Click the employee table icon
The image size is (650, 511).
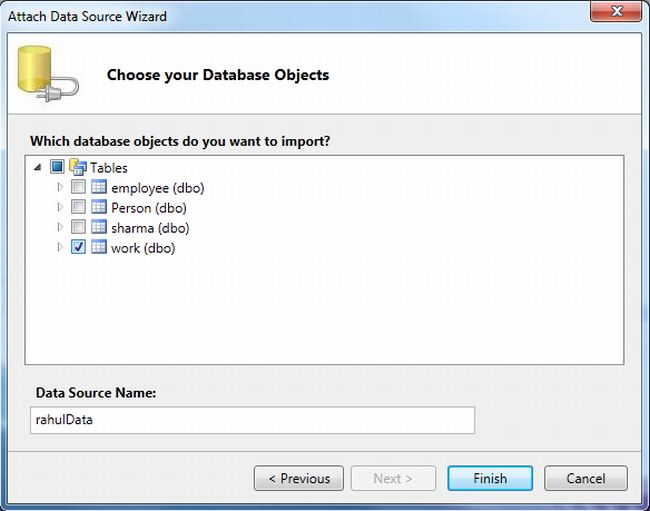point(99,188)
